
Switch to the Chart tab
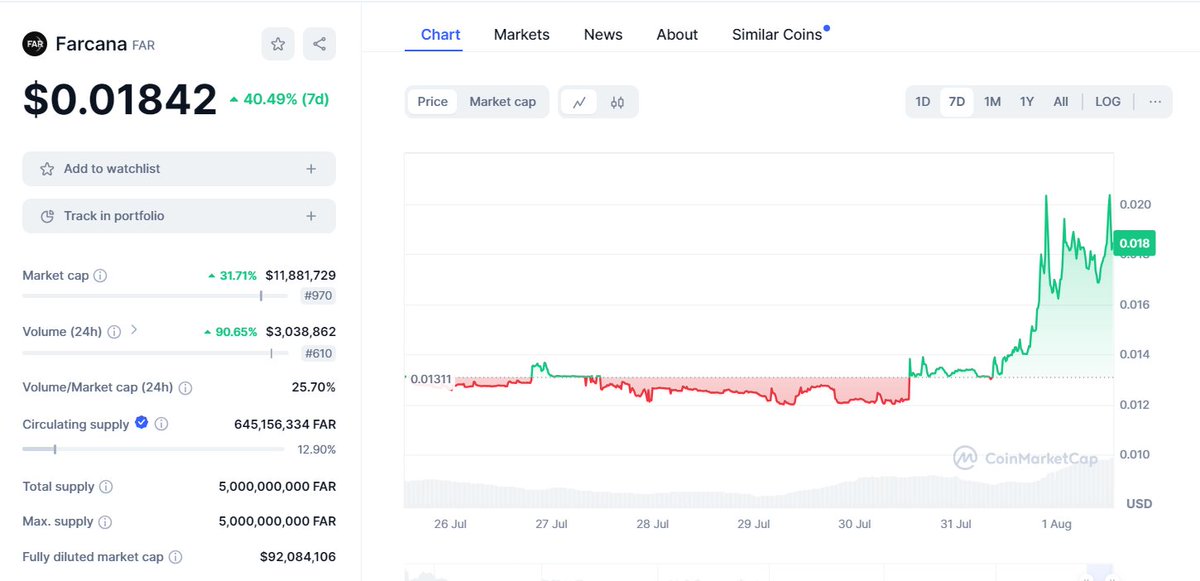[x=440, y=34]
